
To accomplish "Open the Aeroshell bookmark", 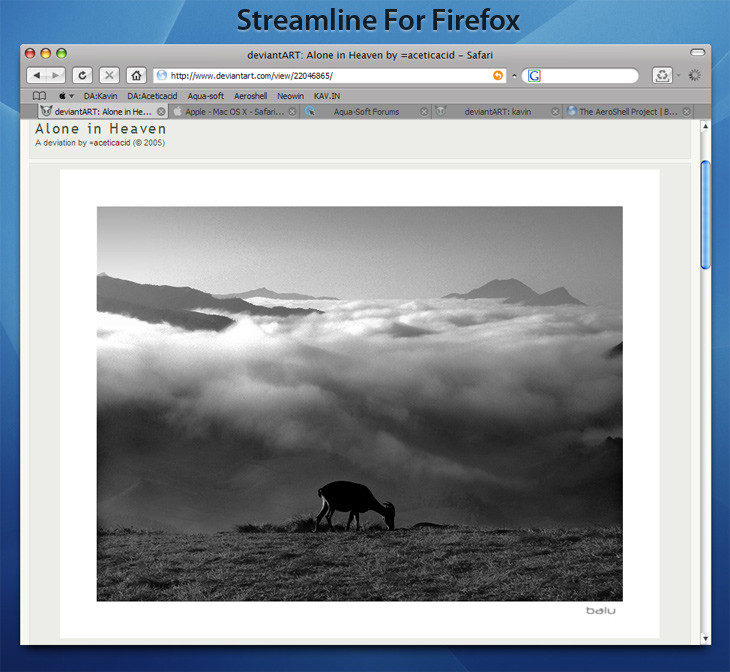I will tap(250, 96).
